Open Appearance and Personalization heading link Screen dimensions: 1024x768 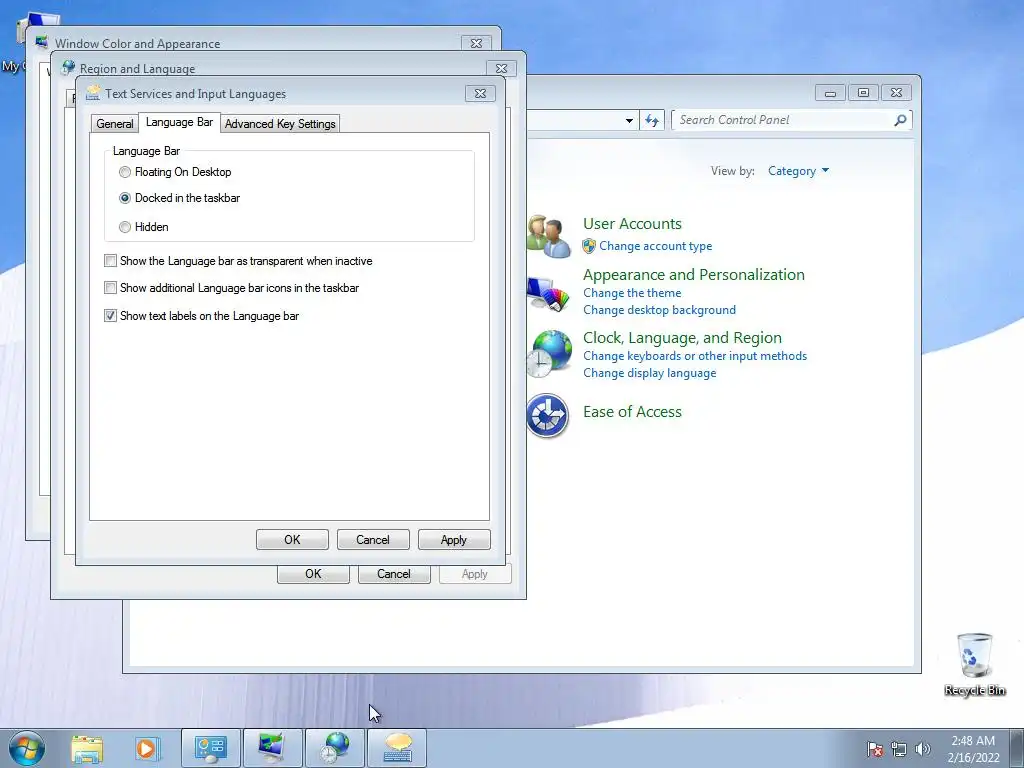tap(694, 275)
